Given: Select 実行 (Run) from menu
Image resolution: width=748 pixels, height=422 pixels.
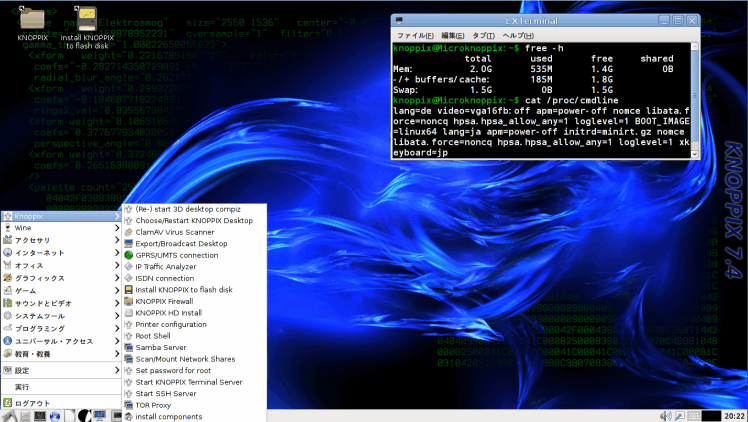Looking at the screenshot, I should (x=61, y=387).
